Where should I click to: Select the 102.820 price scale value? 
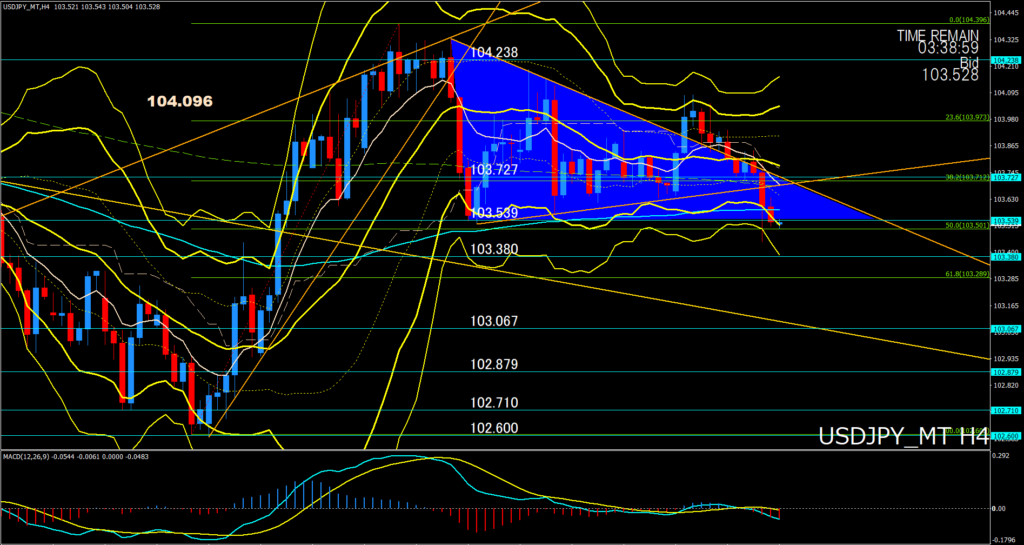tap(1006, 386)
